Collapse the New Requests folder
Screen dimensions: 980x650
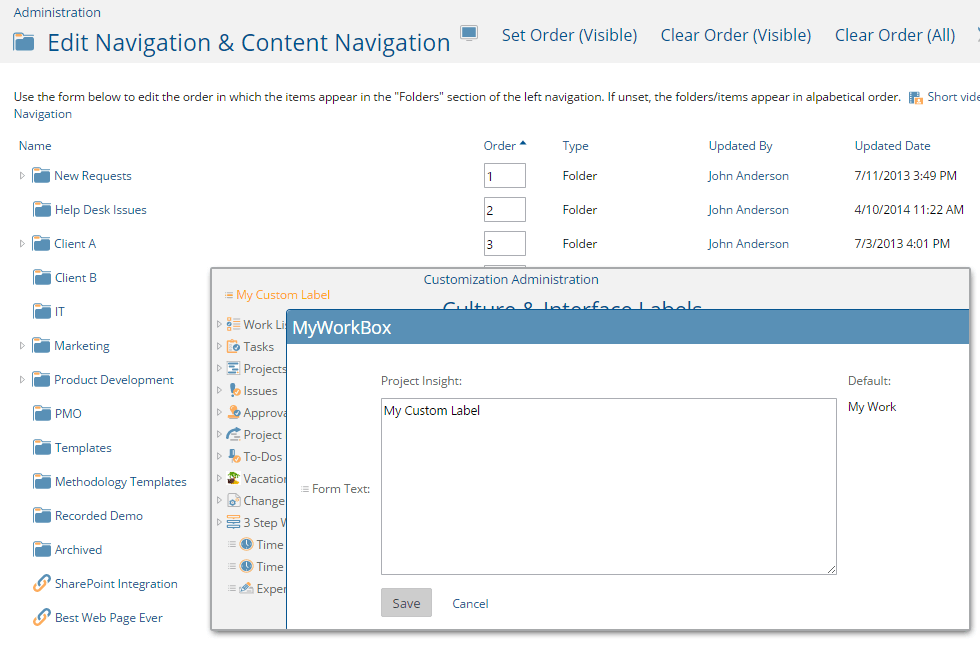(x=20, y=175)
